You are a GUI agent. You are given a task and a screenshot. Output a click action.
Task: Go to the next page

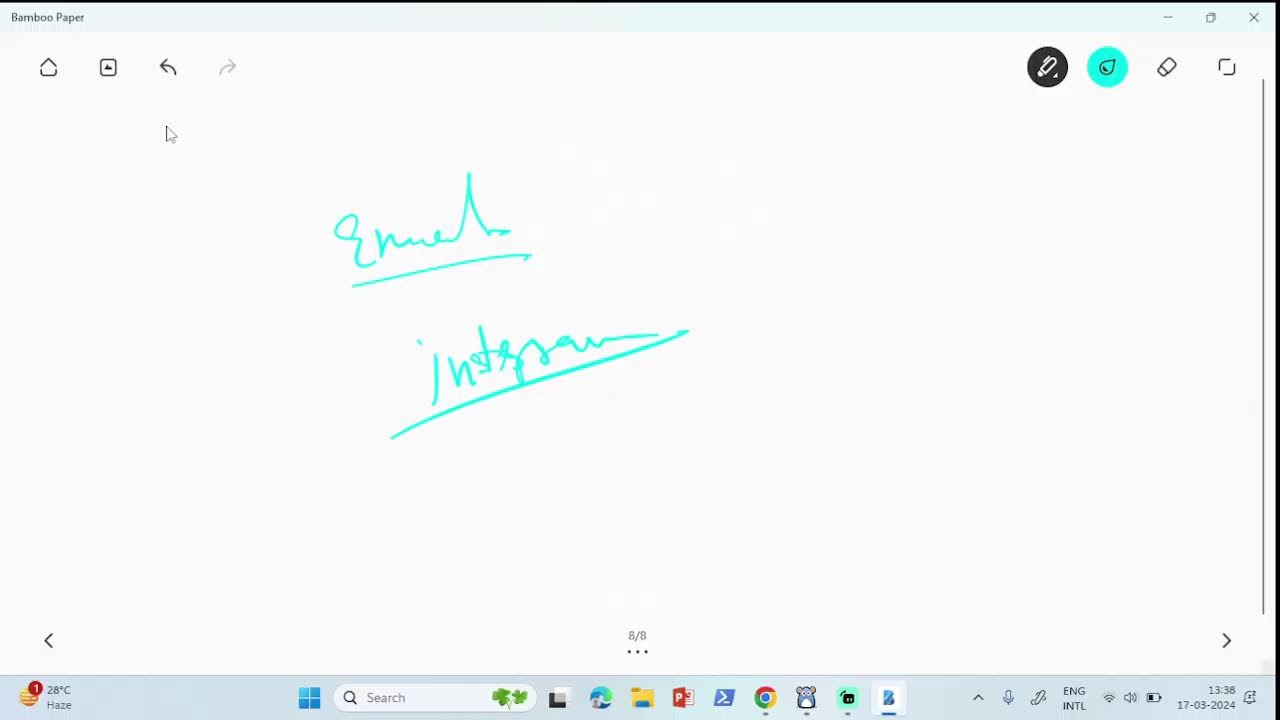pyautogui.click(x=1226, y=640)
